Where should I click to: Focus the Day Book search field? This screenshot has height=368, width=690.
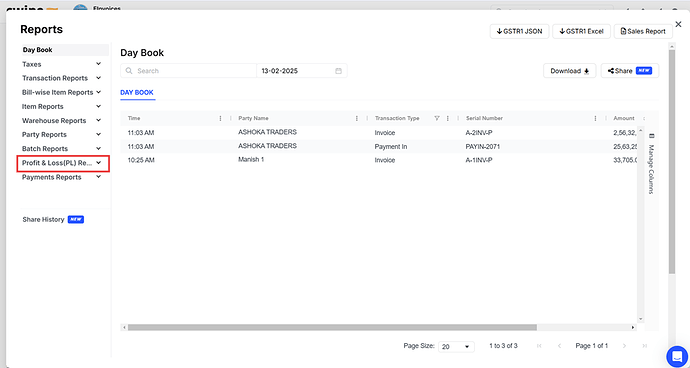click(x=188, y=71)
